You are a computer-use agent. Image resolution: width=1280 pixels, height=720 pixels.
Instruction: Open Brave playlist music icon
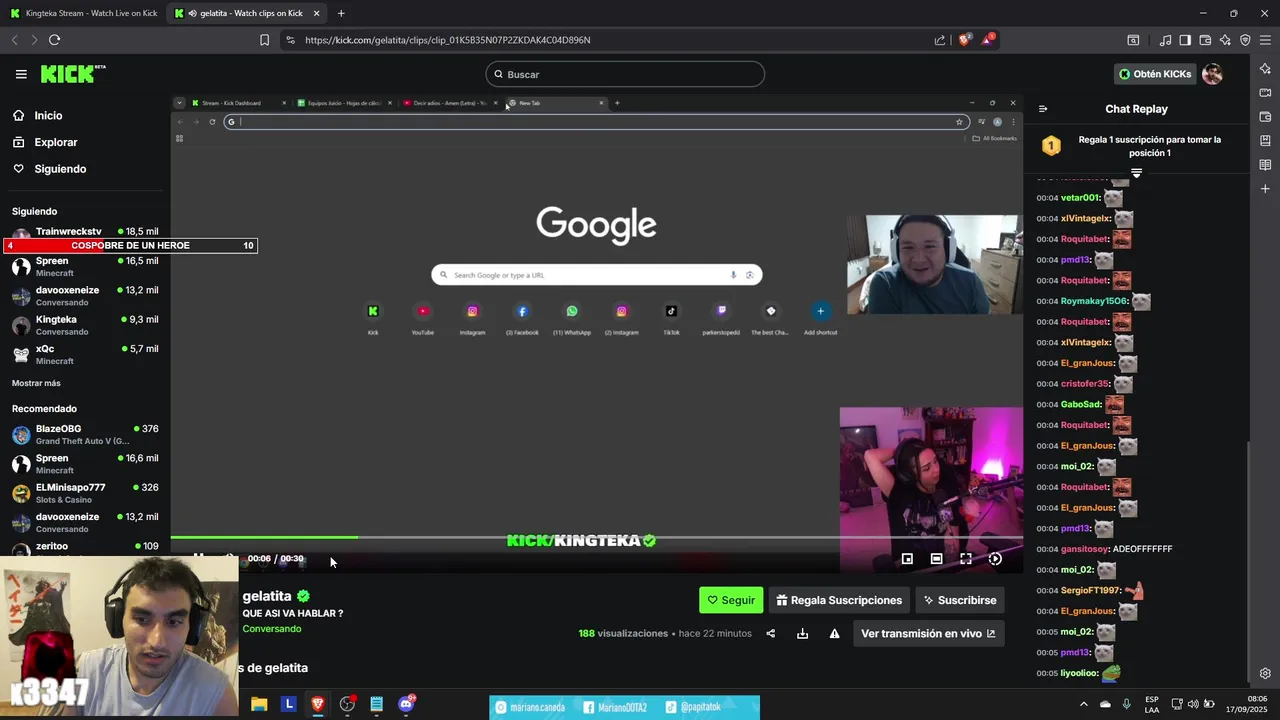(x=1165, y=40)
